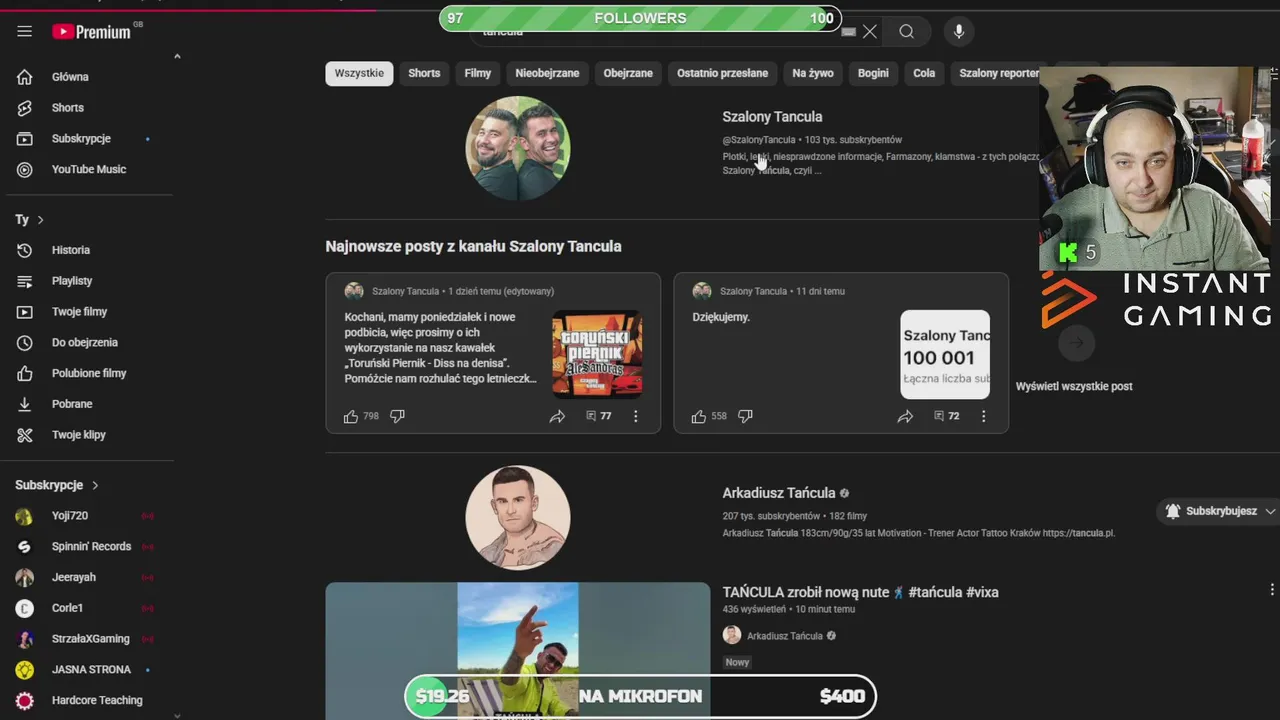Open more options on Dziękujemy post
This screenshot has height=720, width=1280.
click(x=983, y=416)
